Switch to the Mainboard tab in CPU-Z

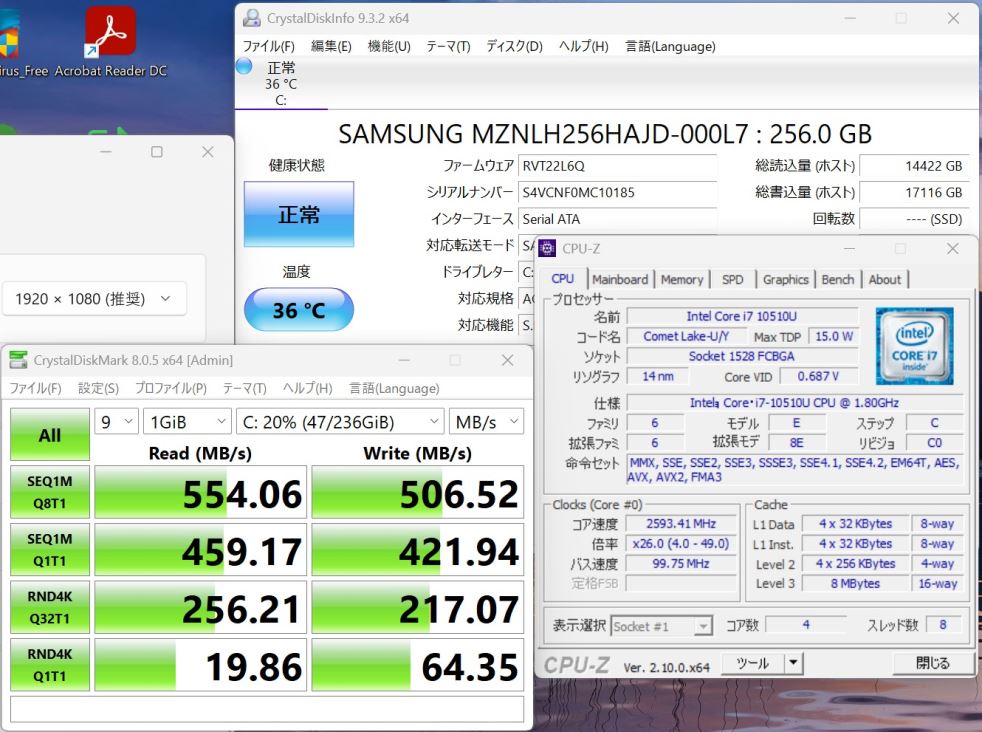click(x=620, y=279)
